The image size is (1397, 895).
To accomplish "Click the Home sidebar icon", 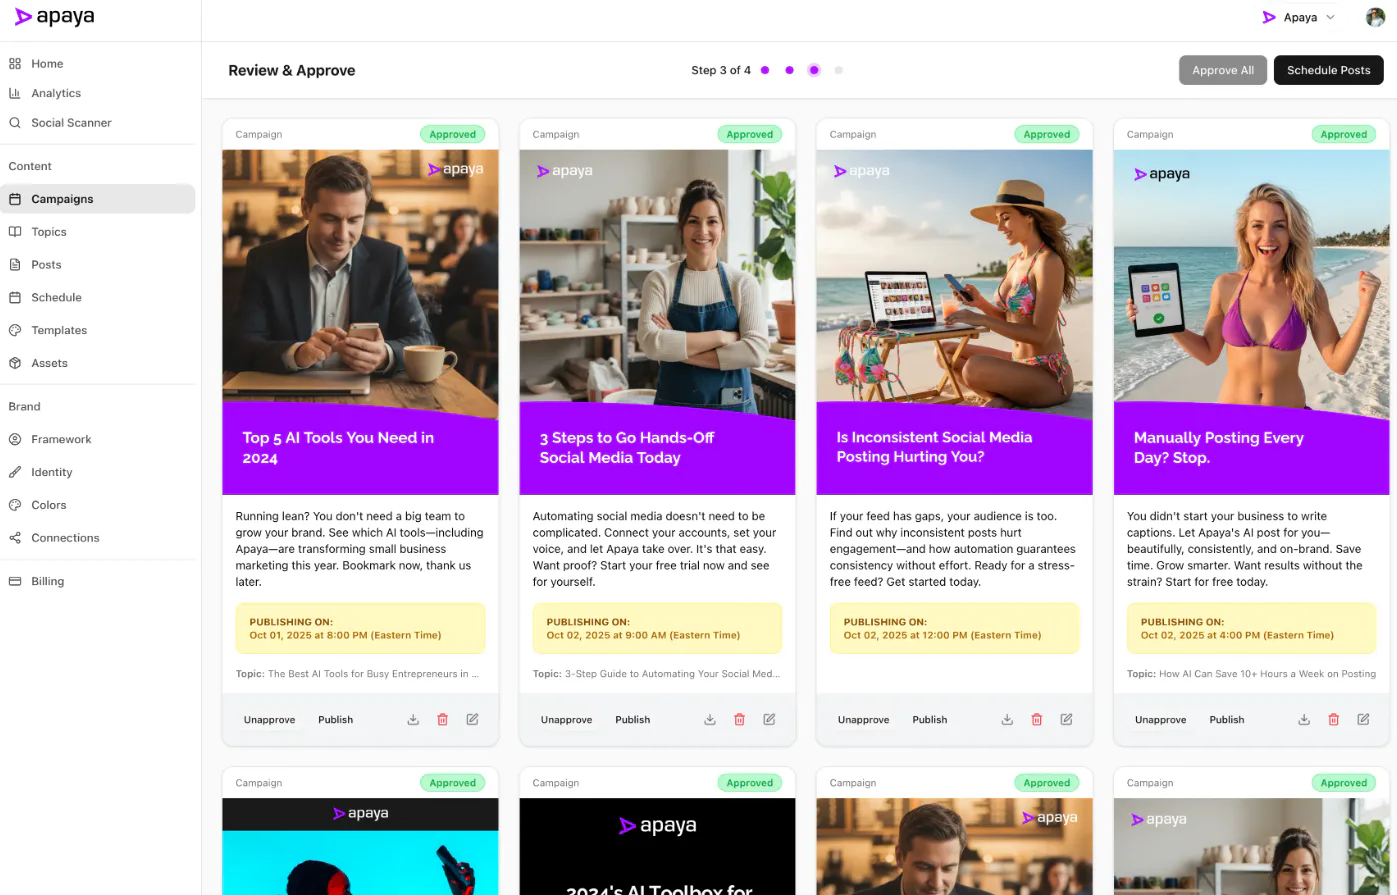I will (15, 64).
